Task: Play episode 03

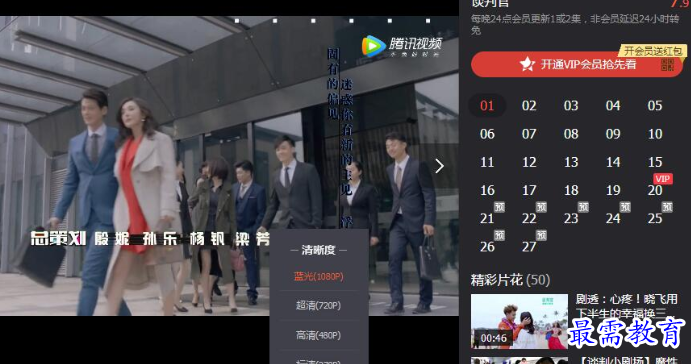Action: point(571,106)
